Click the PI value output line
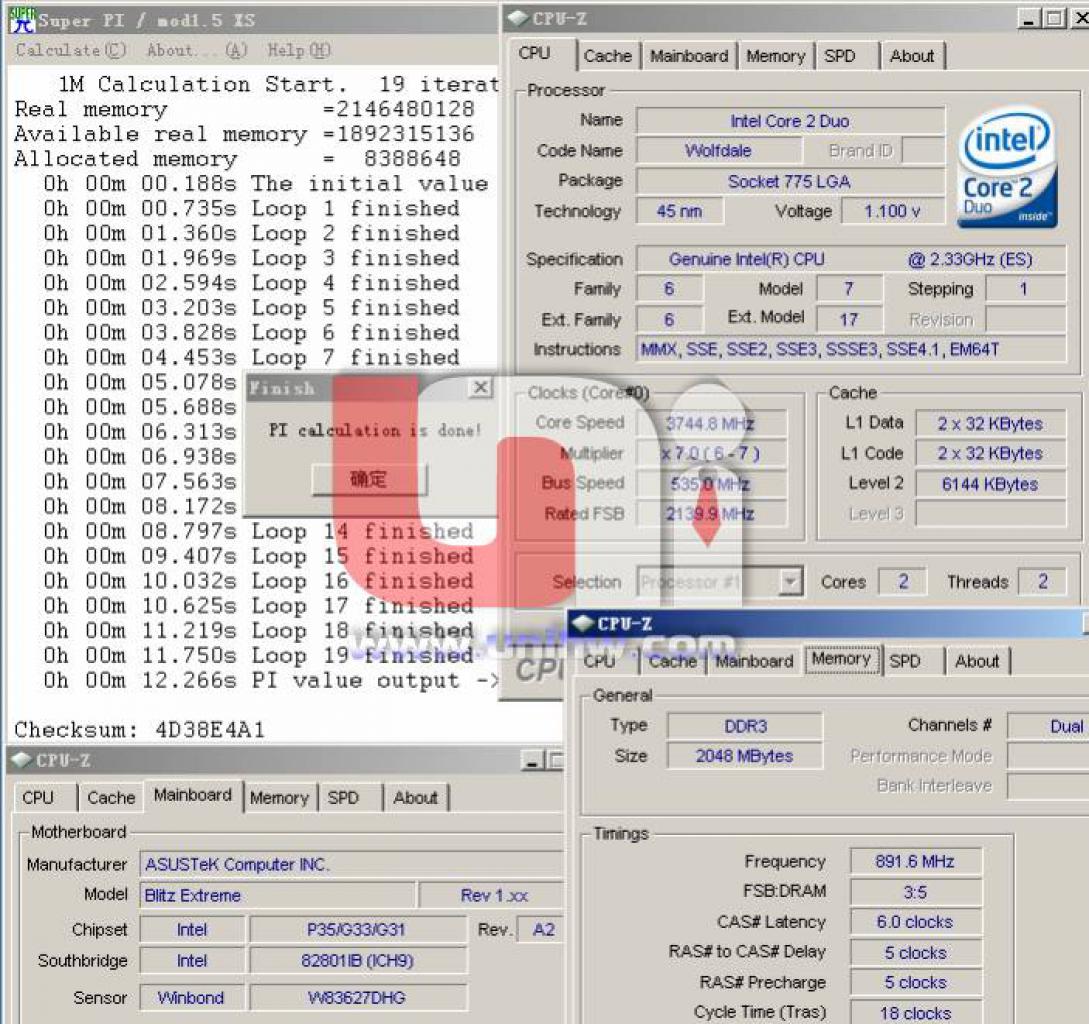Image resolution: width=1089 pixels, height=1024 pixels. point(271,680)
